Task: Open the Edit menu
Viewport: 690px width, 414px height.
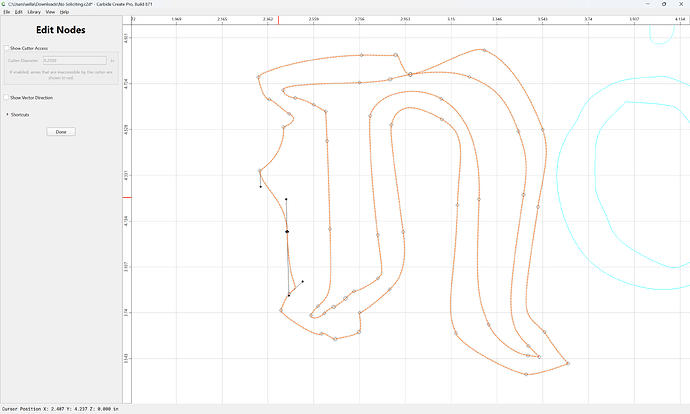Action: pos(18,12)
